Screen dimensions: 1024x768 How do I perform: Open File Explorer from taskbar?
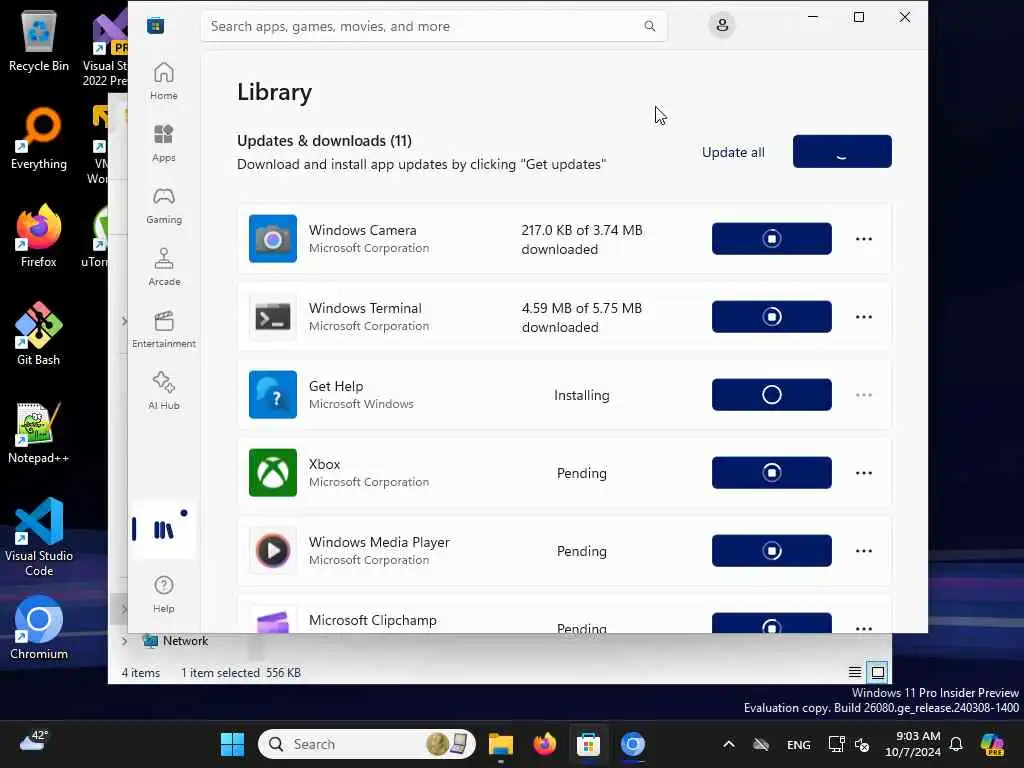point(501,744)
